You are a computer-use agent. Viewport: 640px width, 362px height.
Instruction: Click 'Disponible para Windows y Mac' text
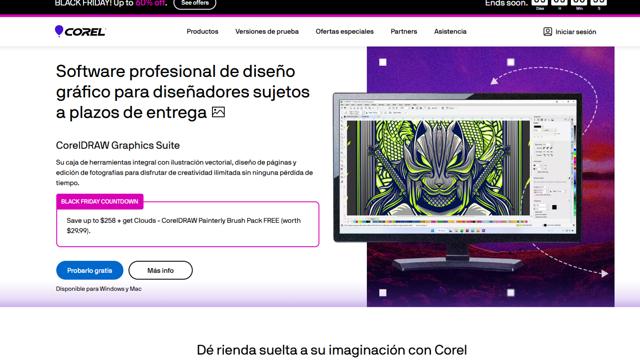[x=99, y=289]
